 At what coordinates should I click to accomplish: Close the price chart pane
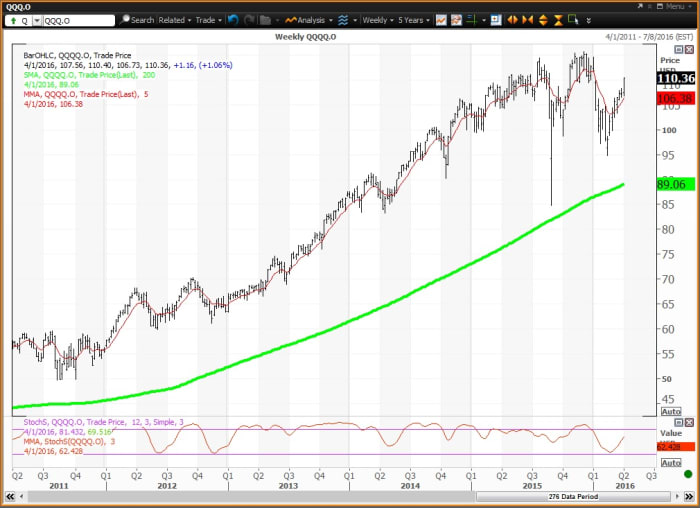(x=689, y=49)
